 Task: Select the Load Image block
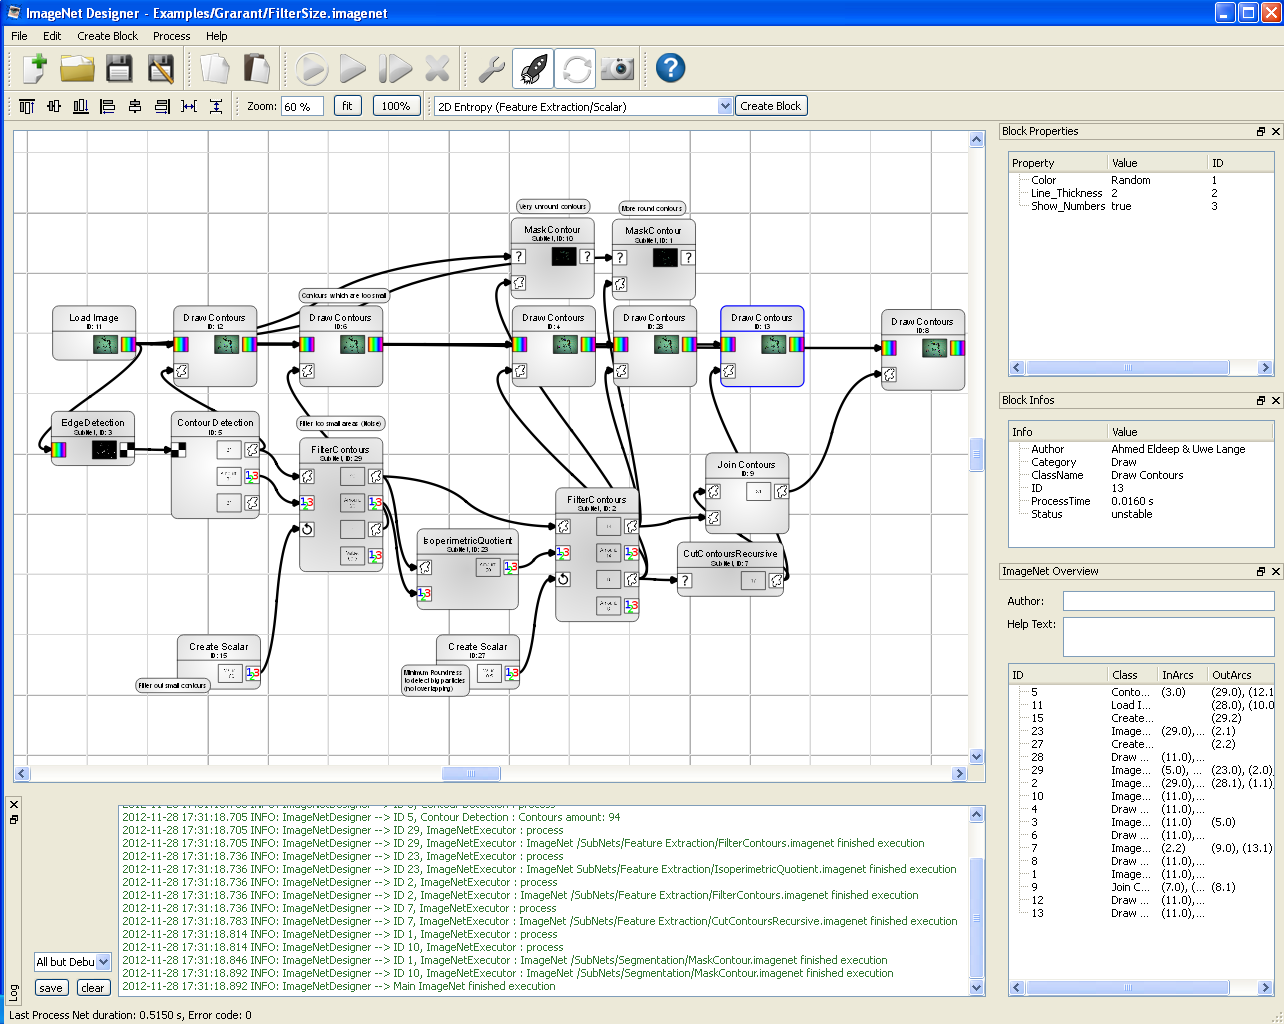[x=94, y=333]
